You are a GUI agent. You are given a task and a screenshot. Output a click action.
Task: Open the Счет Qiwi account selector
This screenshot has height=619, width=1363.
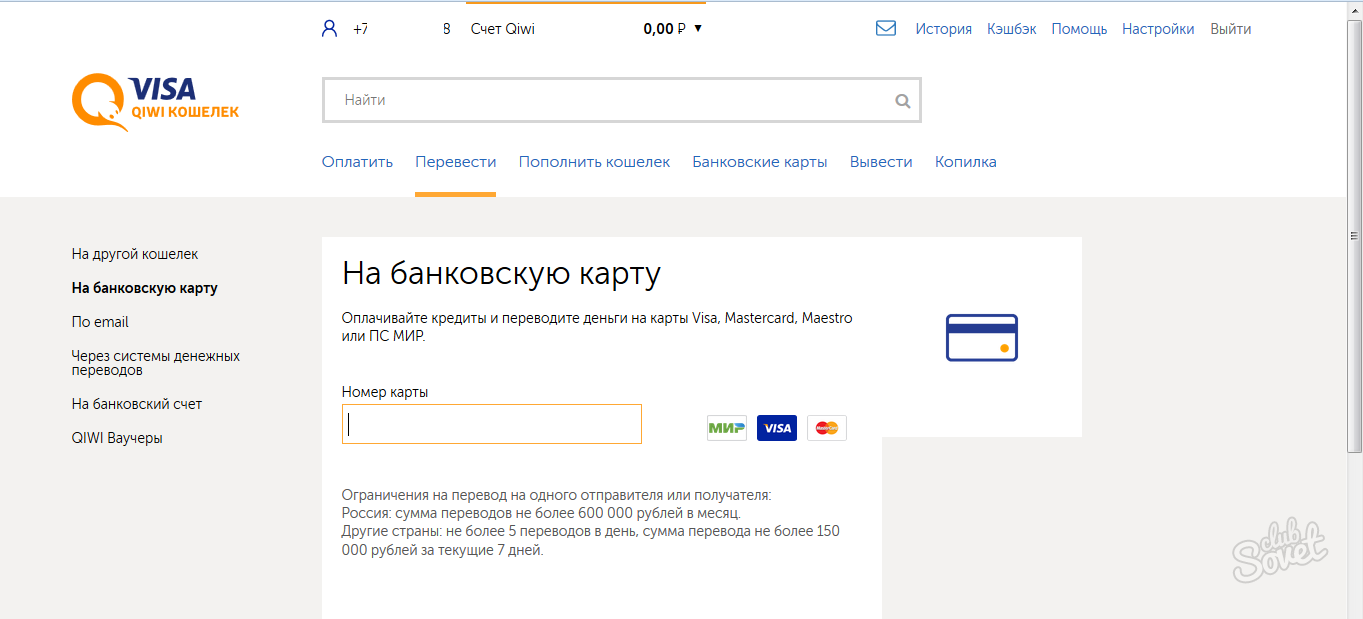click(x=502, y=29)
